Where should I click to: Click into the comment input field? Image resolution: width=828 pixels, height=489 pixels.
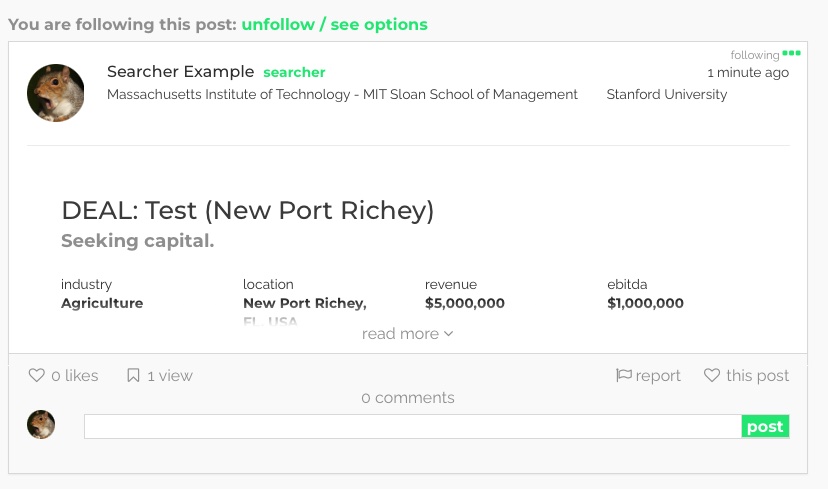pos(412,427)
